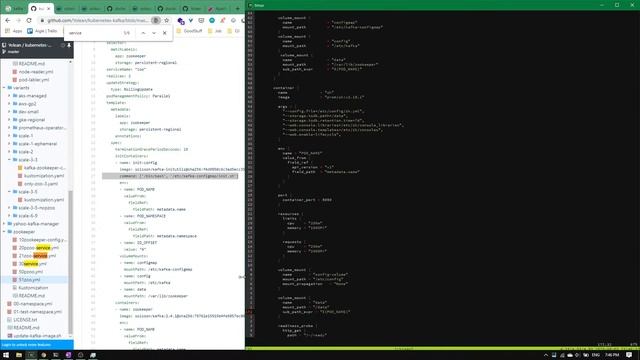
Task: Click the repository name in the Octotree header
Action: tap(30, 45)
